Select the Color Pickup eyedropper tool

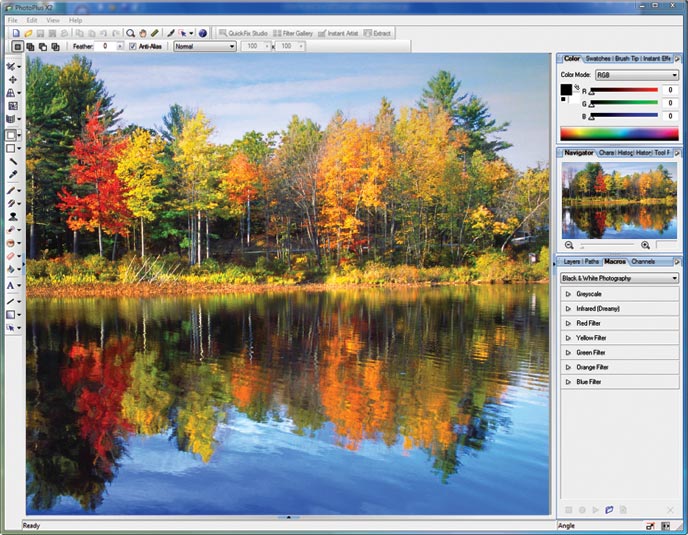point(12,175)
